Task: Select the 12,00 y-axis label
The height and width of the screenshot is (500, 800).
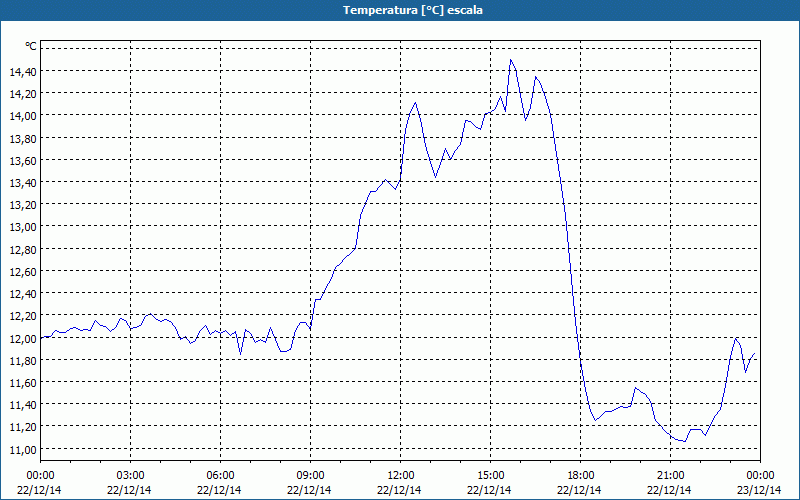Action: click(23, 338)
